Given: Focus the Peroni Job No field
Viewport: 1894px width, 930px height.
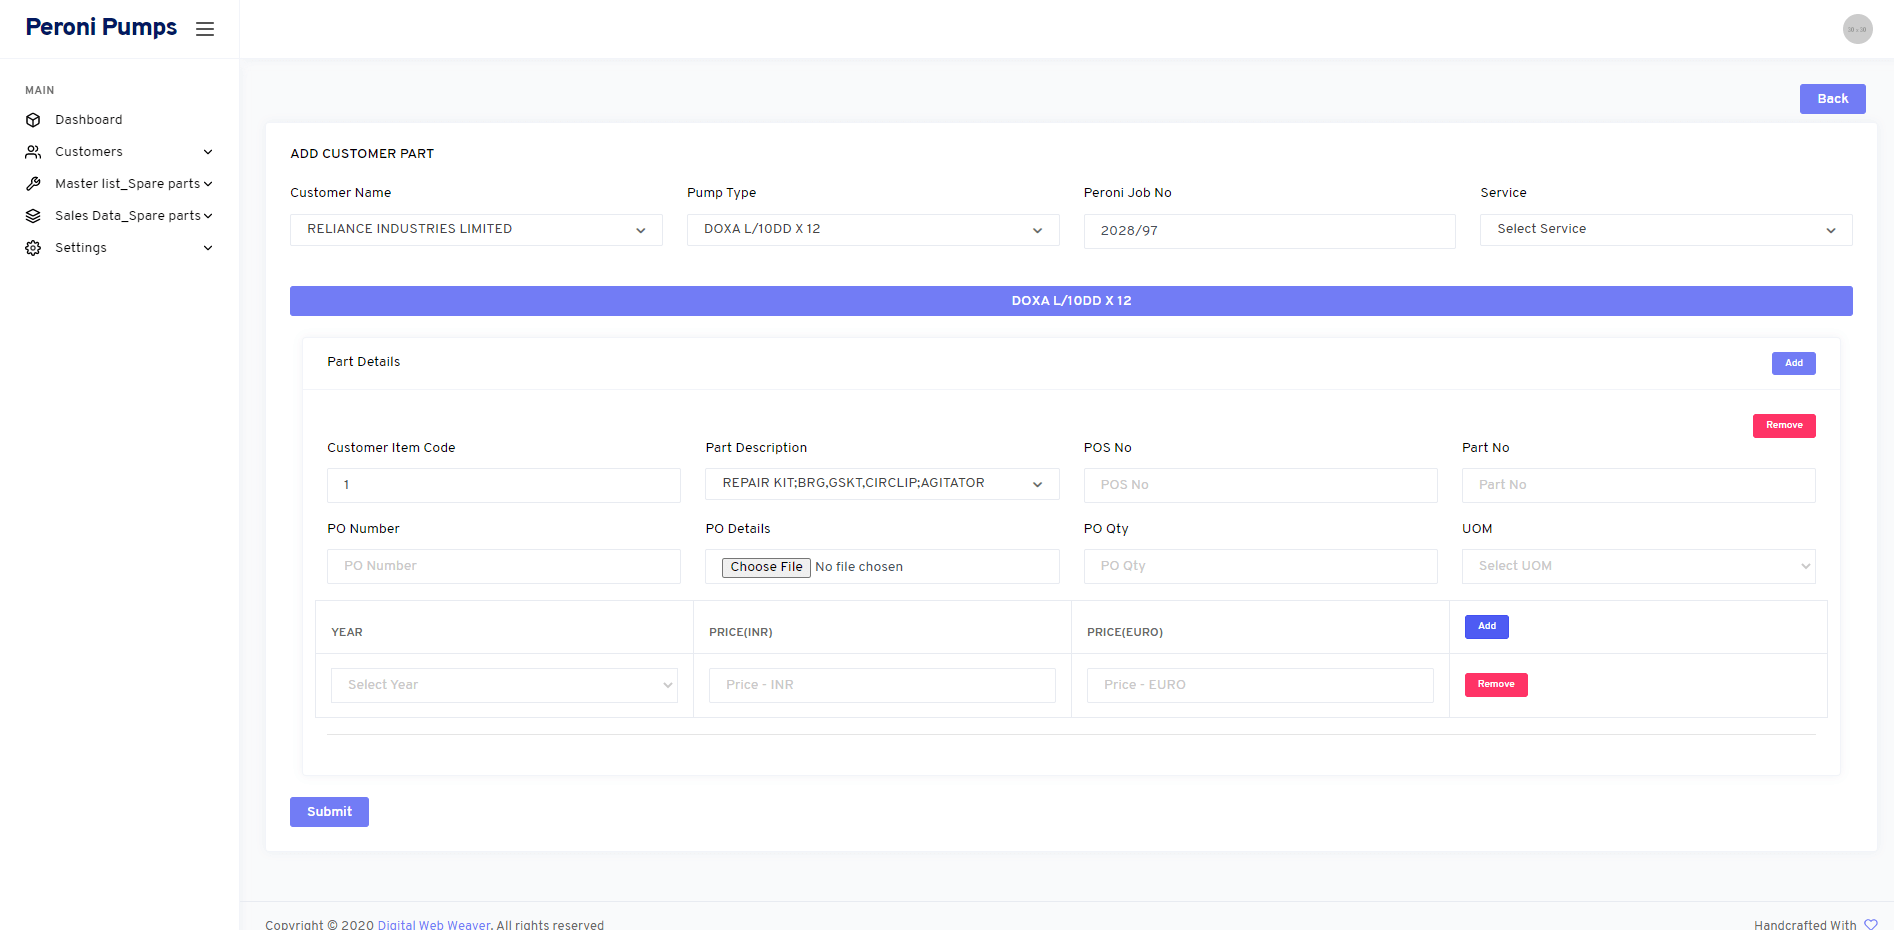Looking at the screenshot, I should 1269,231.
